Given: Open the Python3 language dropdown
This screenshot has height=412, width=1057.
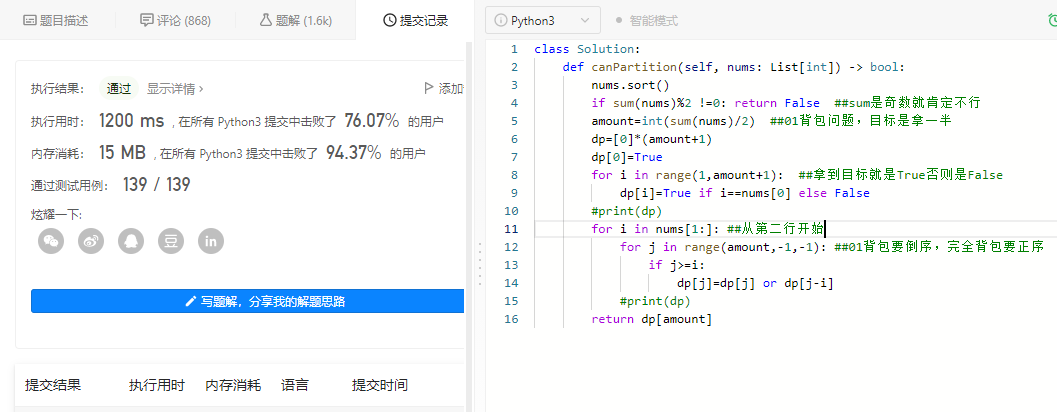Looking at the screenshot, I should [x=544, y=20].
